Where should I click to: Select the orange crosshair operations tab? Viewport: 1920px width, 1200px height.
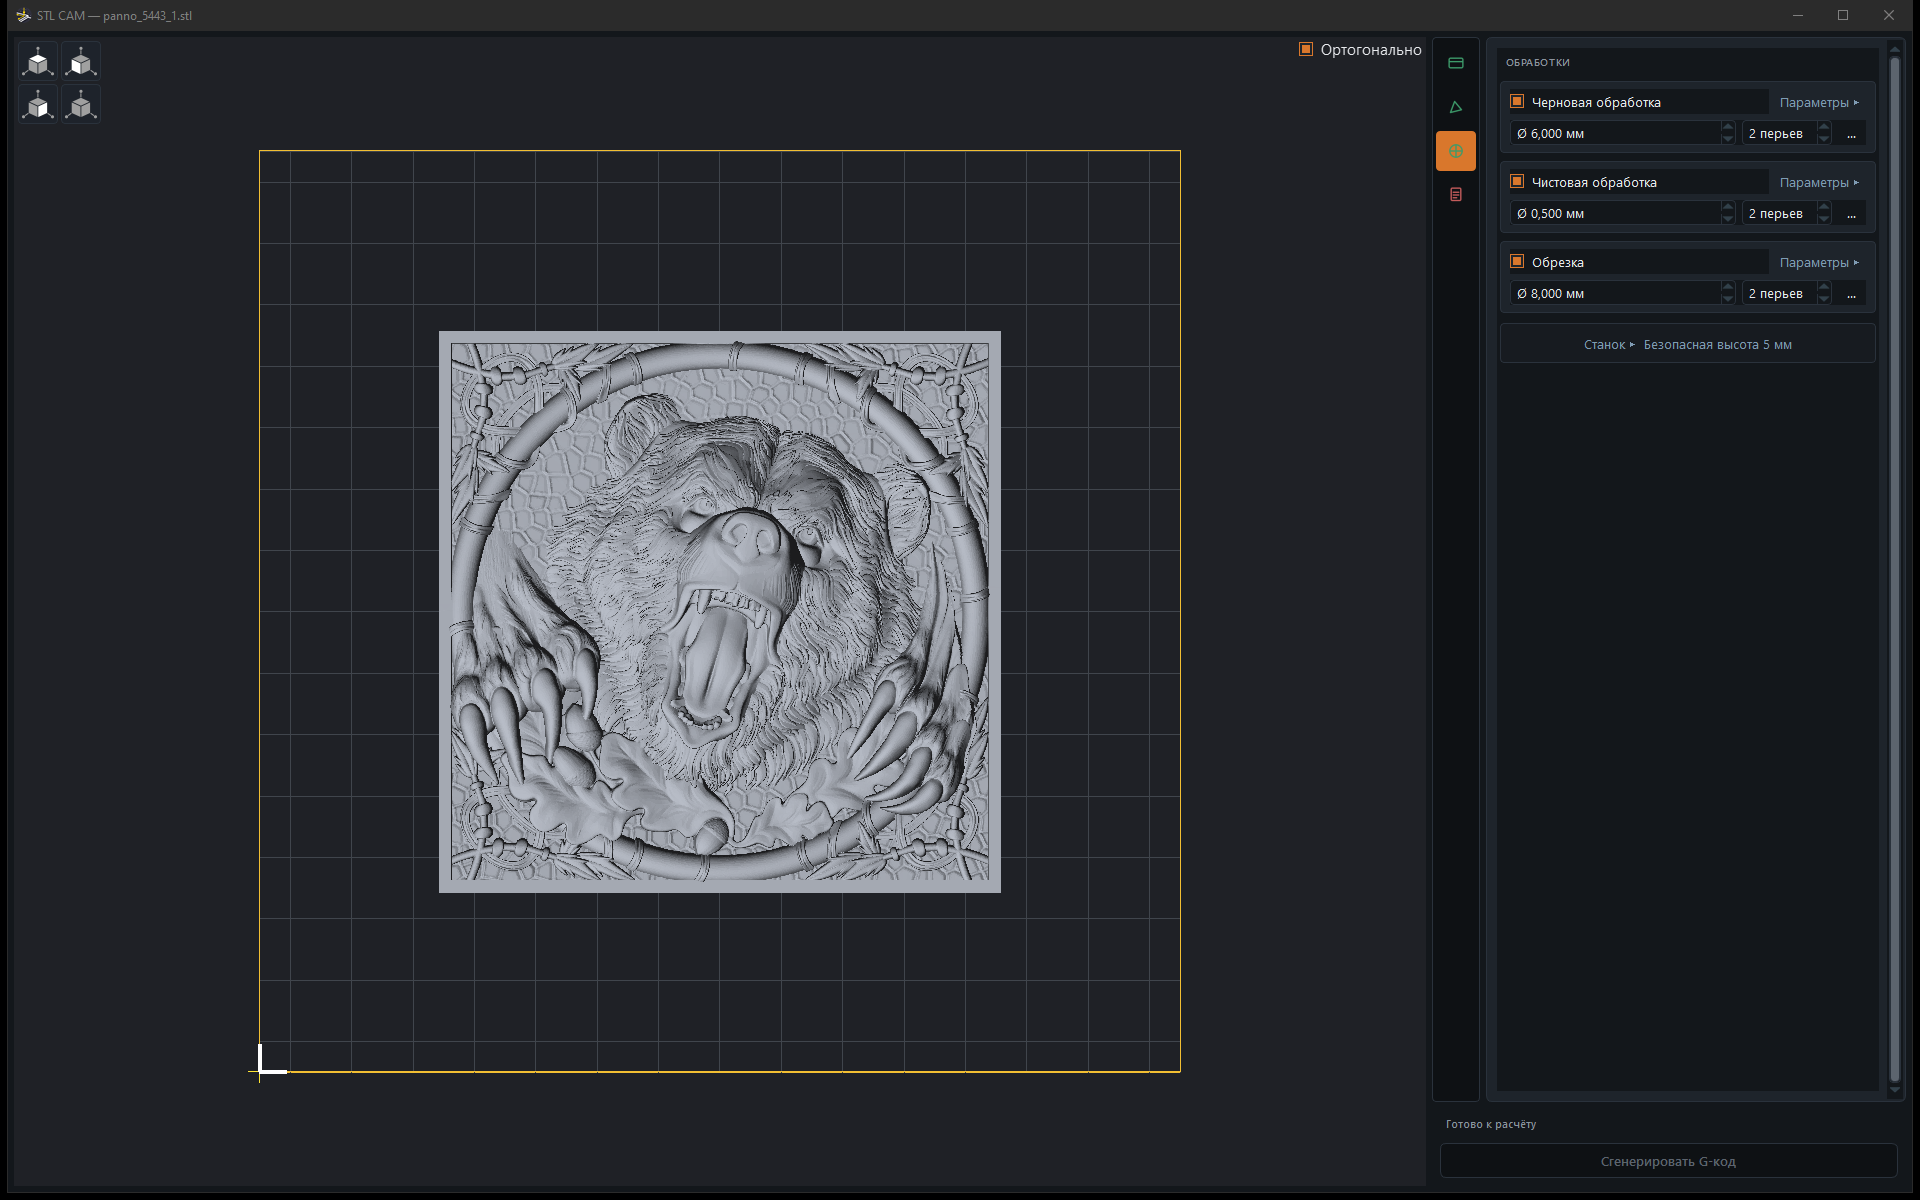[1456, 151]
